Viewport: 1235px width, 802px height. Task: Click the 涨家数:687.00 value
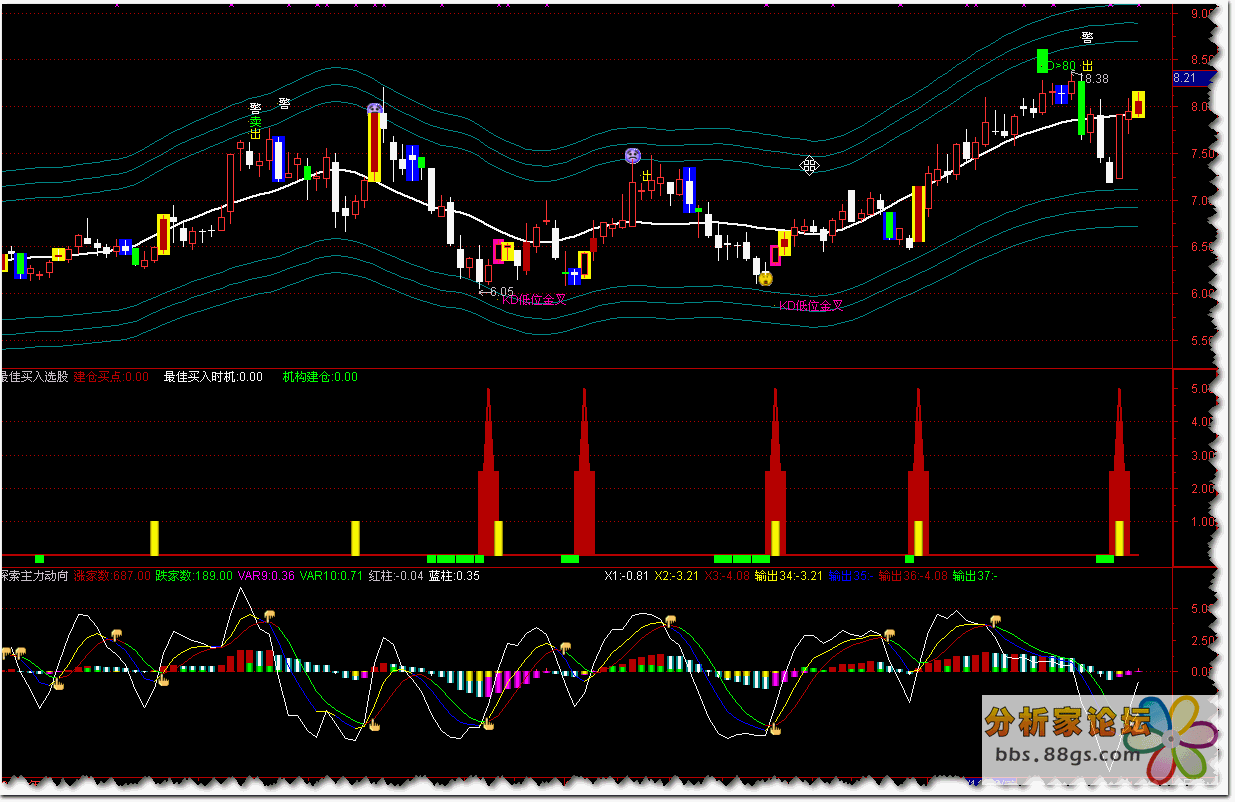tap(112, 576)
